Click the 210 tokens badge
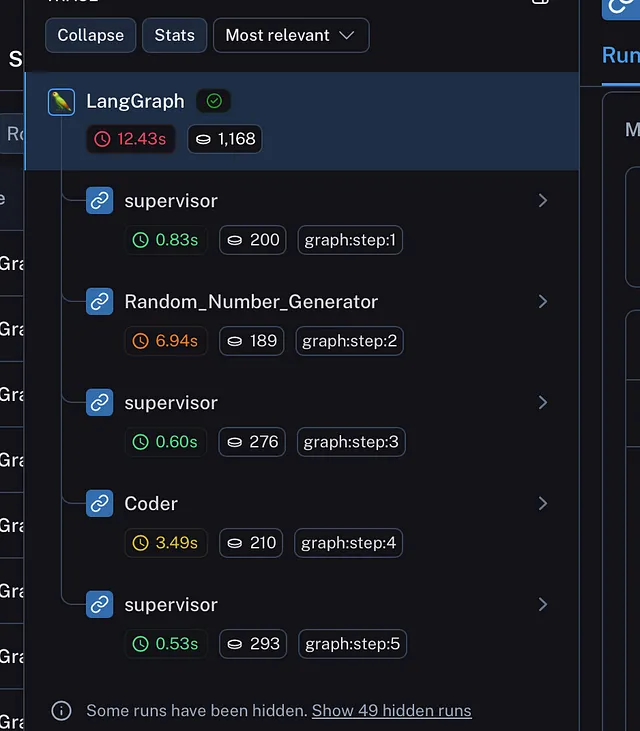This screenshot has width=640, height=731. click(251, 543)
